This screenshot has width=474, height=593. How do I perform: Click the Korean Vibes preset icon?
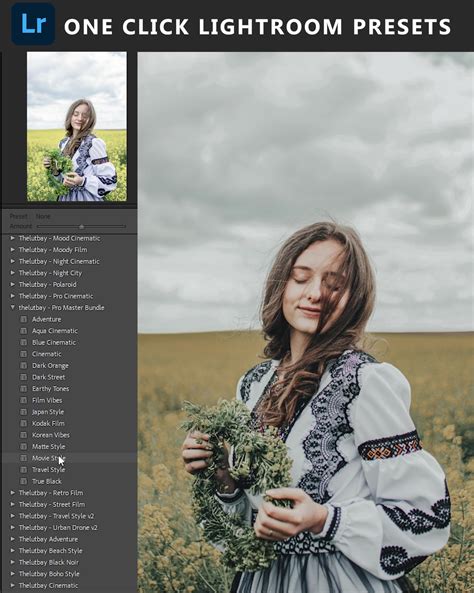pyautogui.click(x=23, y=435)
